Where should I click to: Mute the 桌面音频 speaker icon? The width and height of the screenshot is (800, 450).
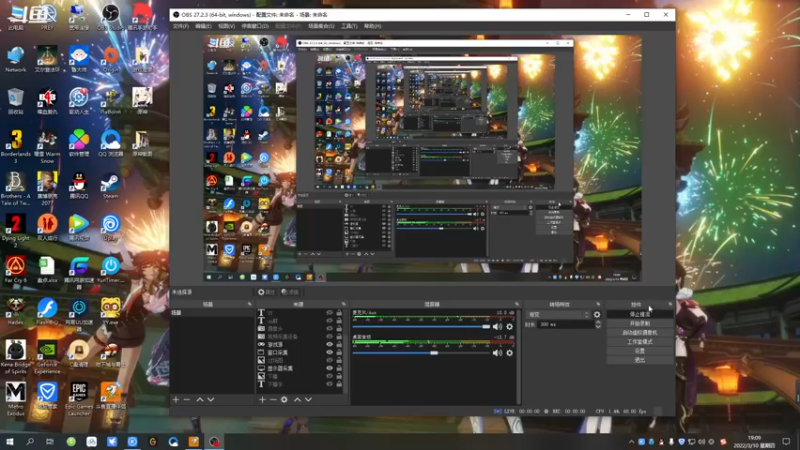pyautogui.click(x=497, y=353)
